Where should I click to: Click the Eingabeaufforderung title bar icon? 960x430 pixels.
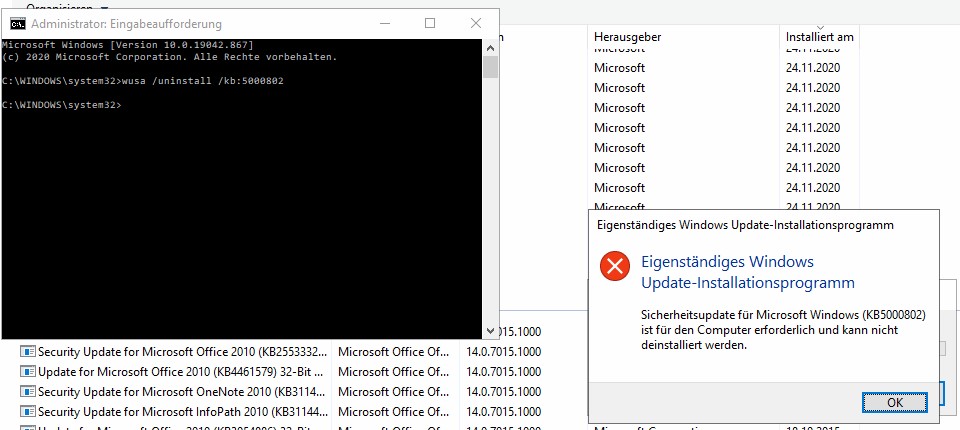18,24
